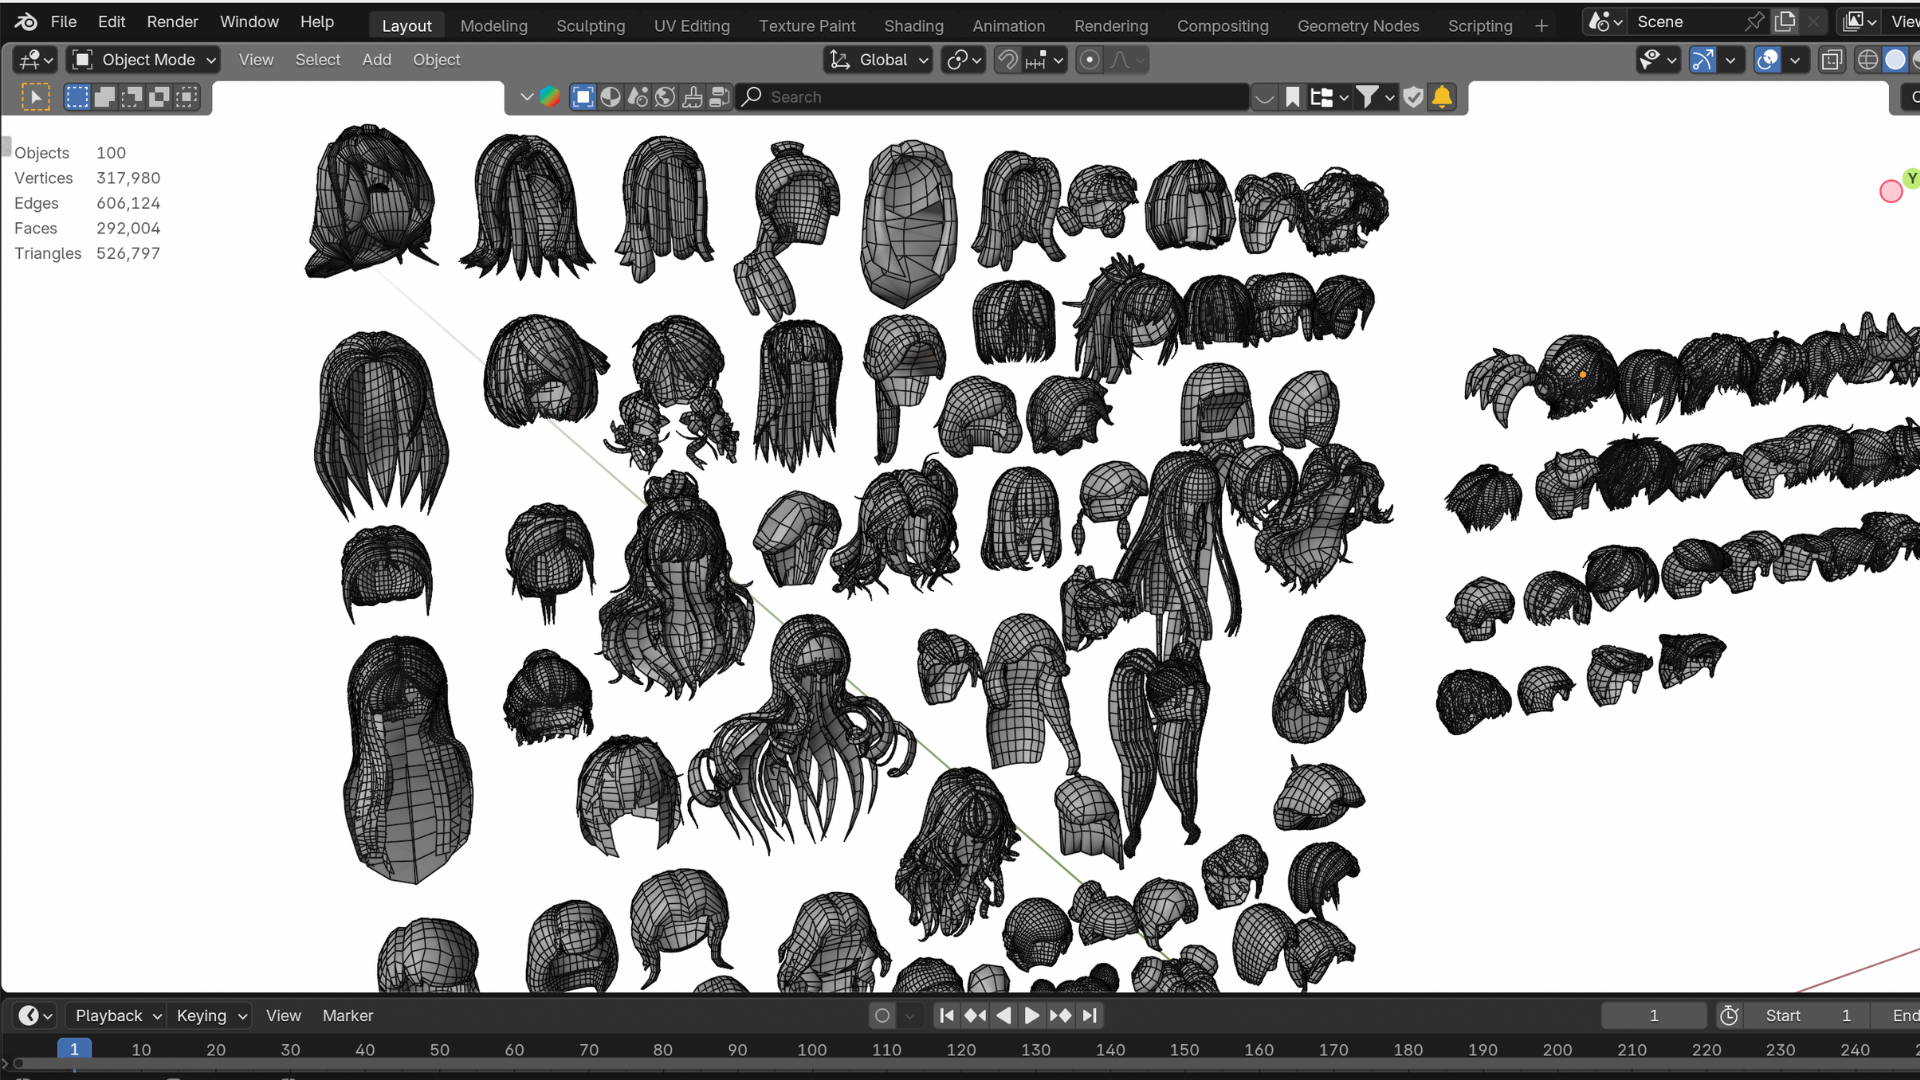The height and width of the screenshot is (1080, 1920).
Task: Choose invert selection mode
Action: pyautogui.click(x=159, y=97)
